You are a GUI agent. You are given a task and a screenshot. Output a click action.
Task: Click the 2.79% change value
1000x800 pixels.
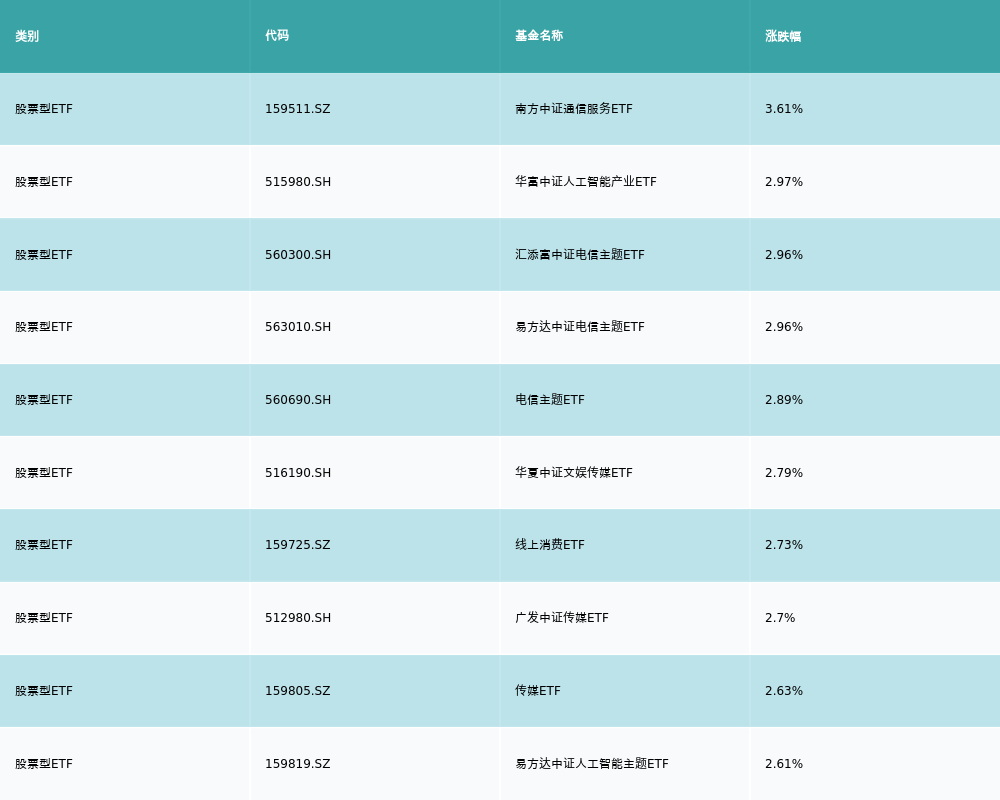[784, 473]
